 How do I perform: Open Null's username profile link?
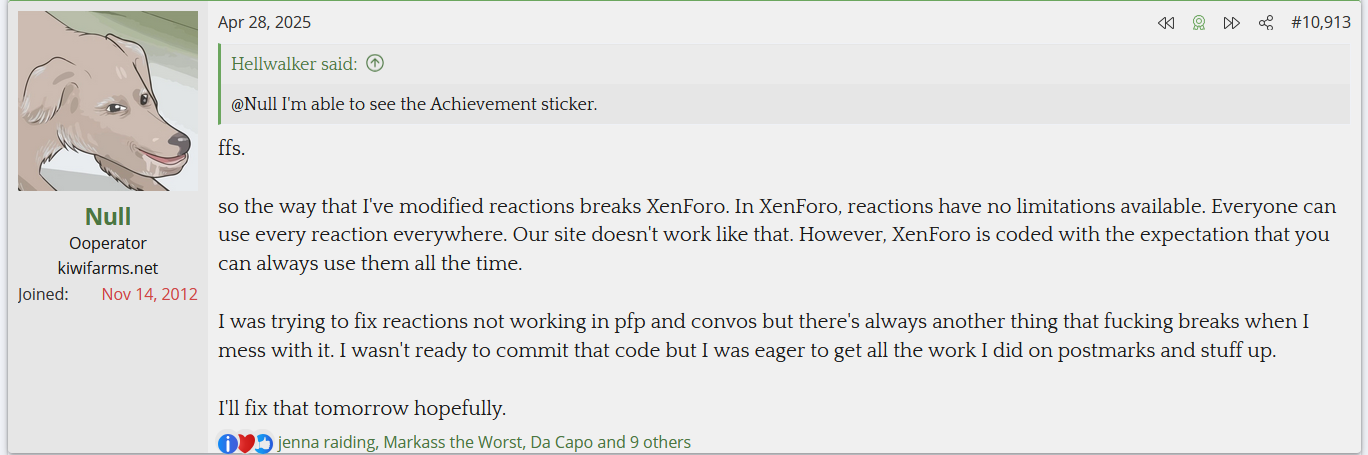pyautogui.click(x=108, y=217)
